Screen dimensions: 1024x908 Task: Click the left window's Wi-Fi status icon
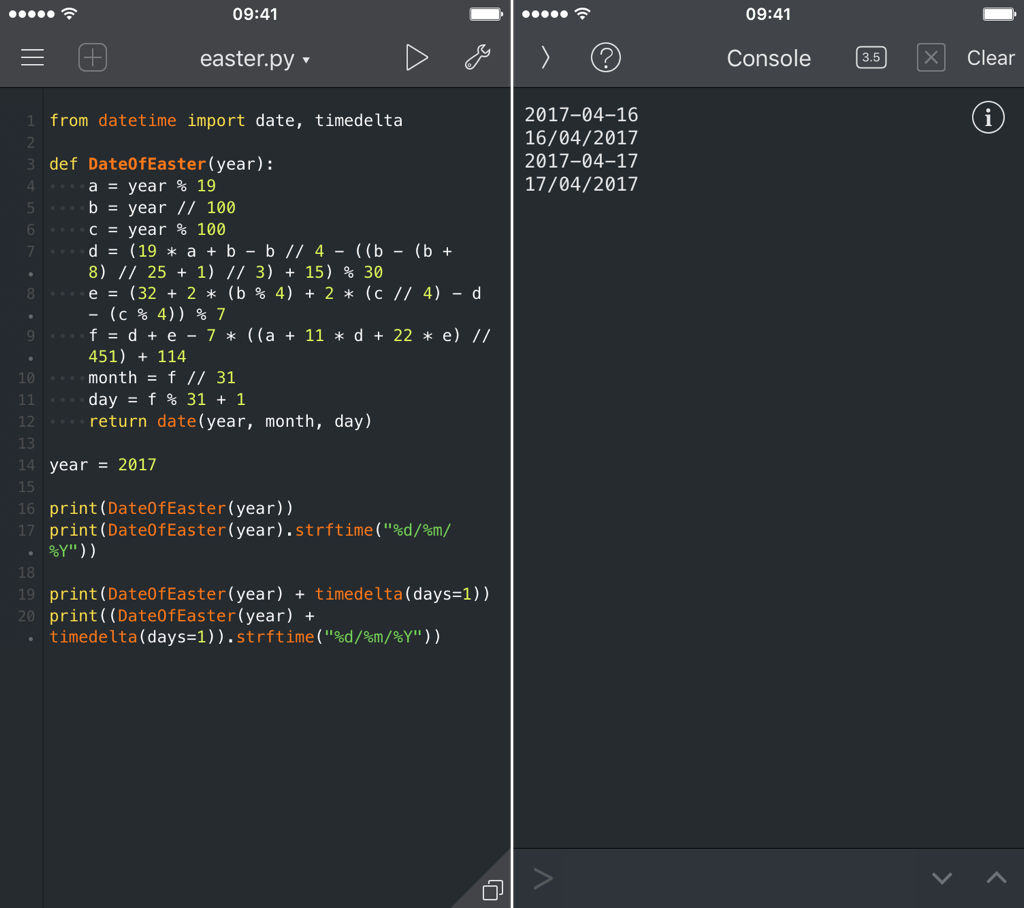coord(69,13)
